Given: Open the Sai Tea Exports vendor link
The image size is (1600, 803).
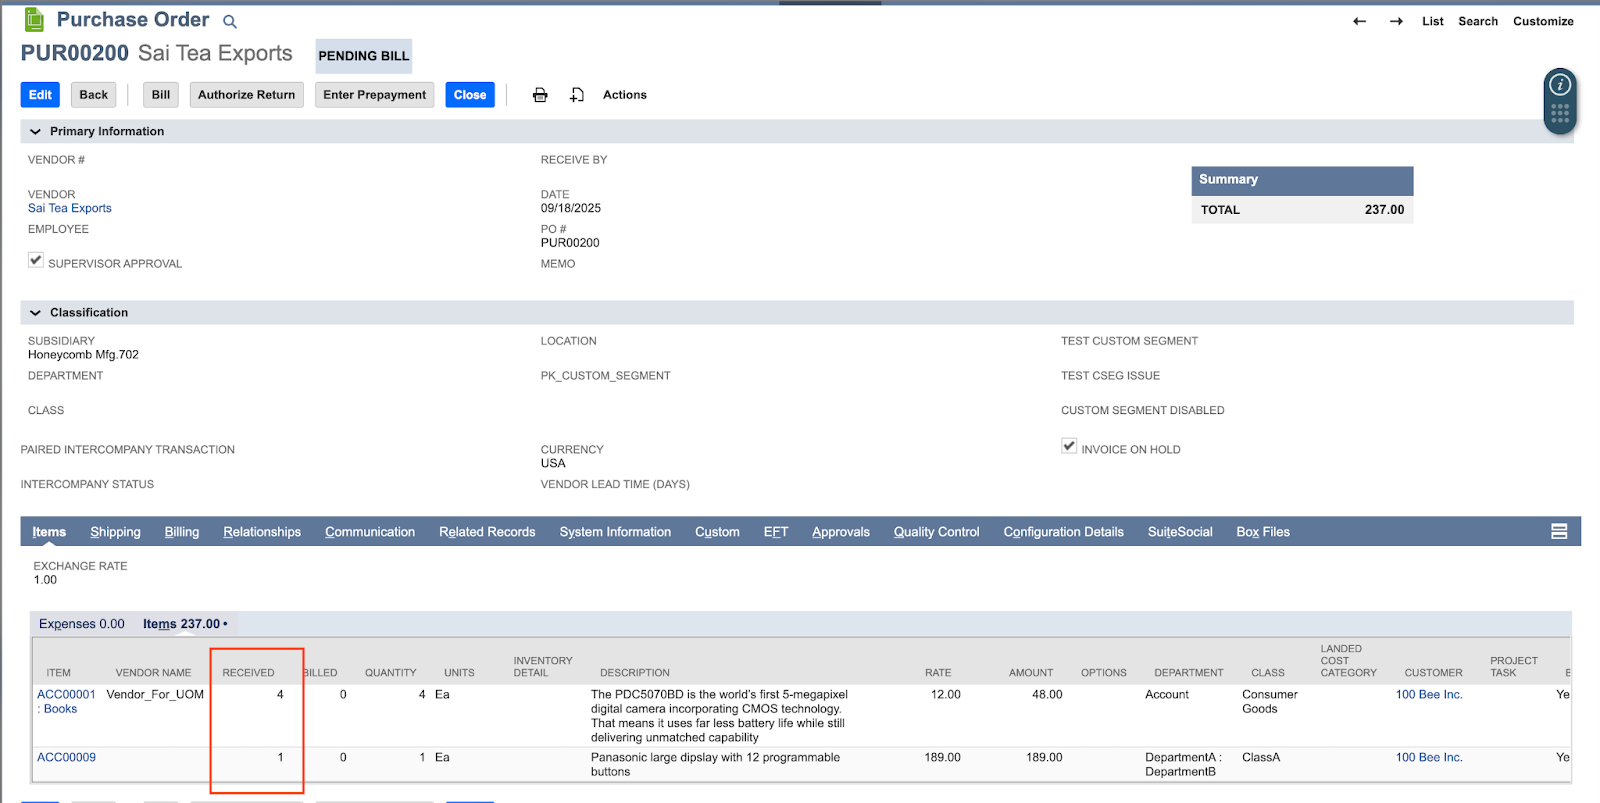Looking at the screenshot, I should pos(70,209).
